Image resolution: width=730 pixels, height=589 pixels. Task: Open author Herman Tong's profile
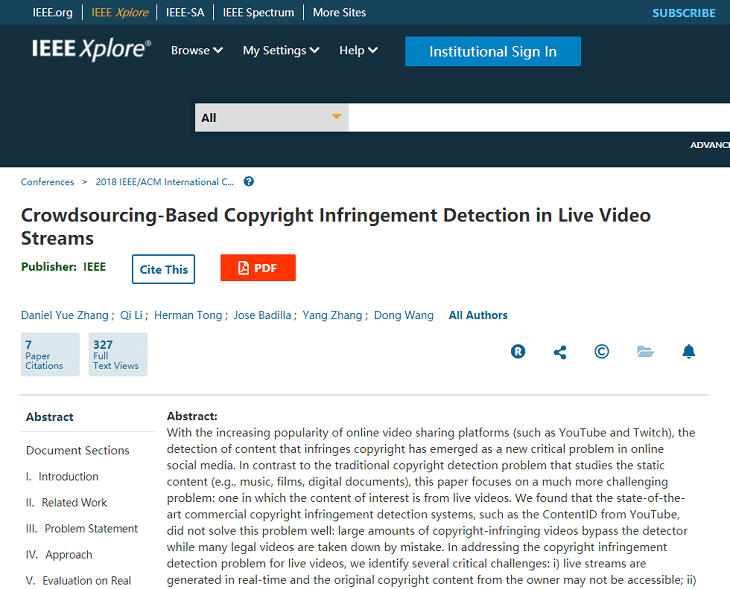pyautogui.click(x=188, y=315)
